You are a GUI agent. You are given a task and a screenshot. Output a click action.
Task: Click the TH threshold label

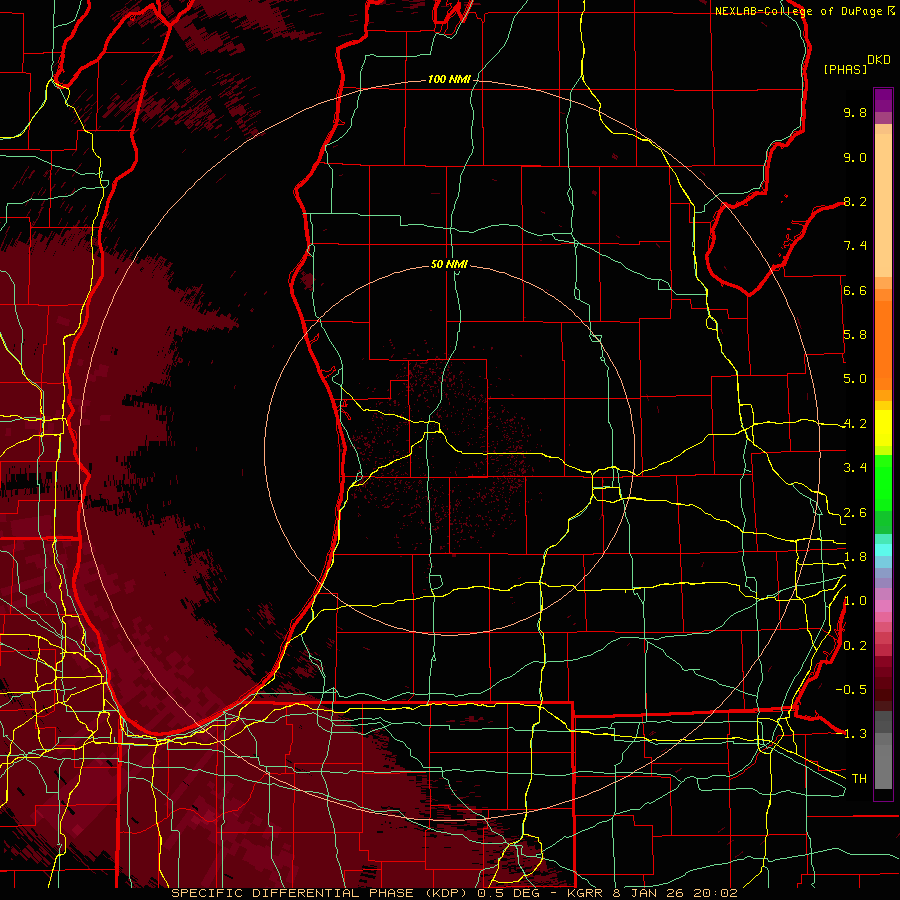(859, 779)
